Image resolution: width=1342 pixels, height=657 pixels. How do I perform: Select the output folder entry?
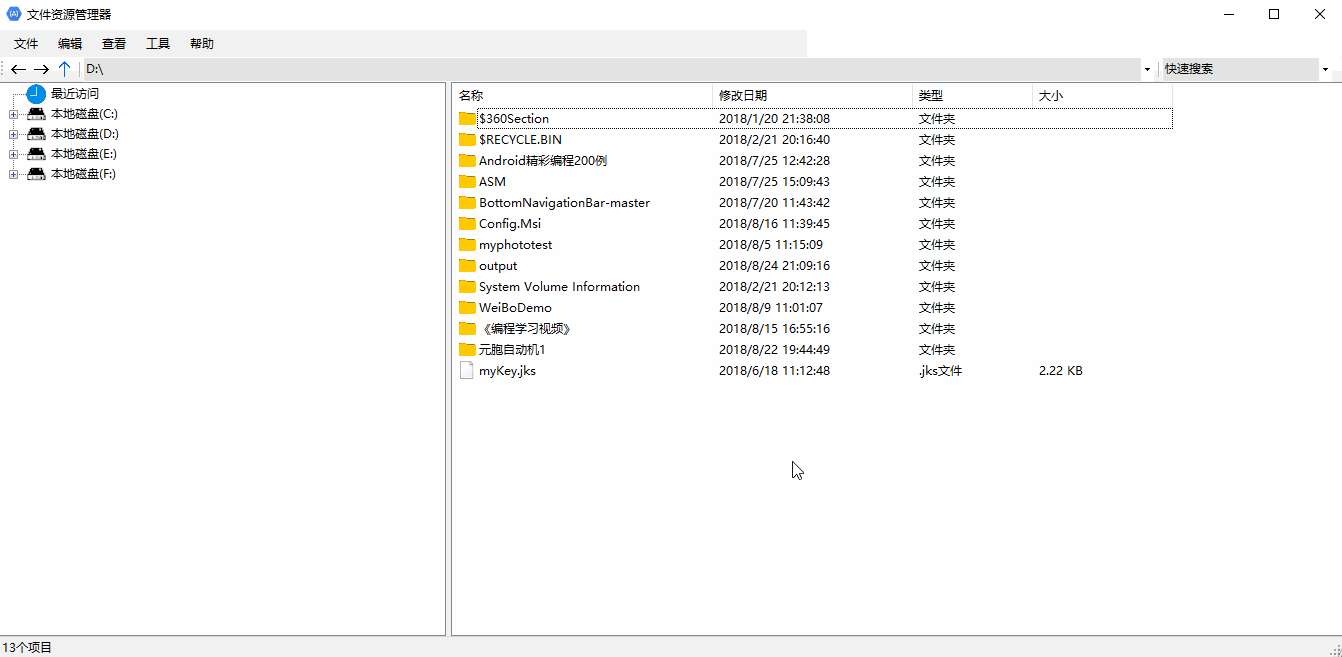[498, 266]
